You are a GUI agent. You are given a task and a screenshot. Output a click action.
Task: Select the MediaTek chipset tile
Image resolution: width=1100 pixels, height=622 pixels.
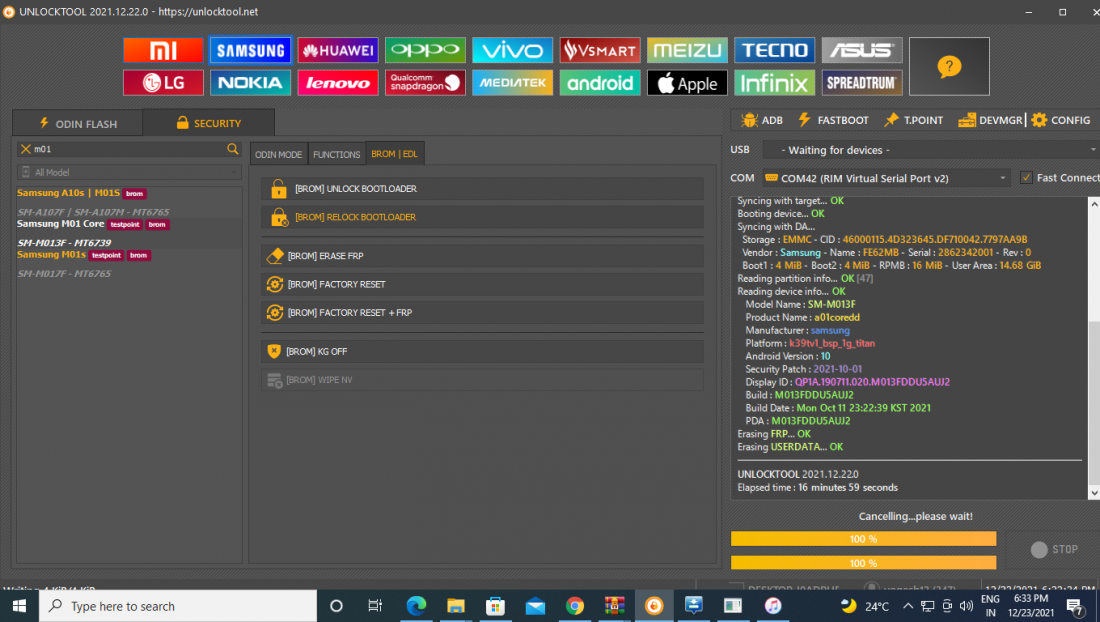tap(512, 83)
